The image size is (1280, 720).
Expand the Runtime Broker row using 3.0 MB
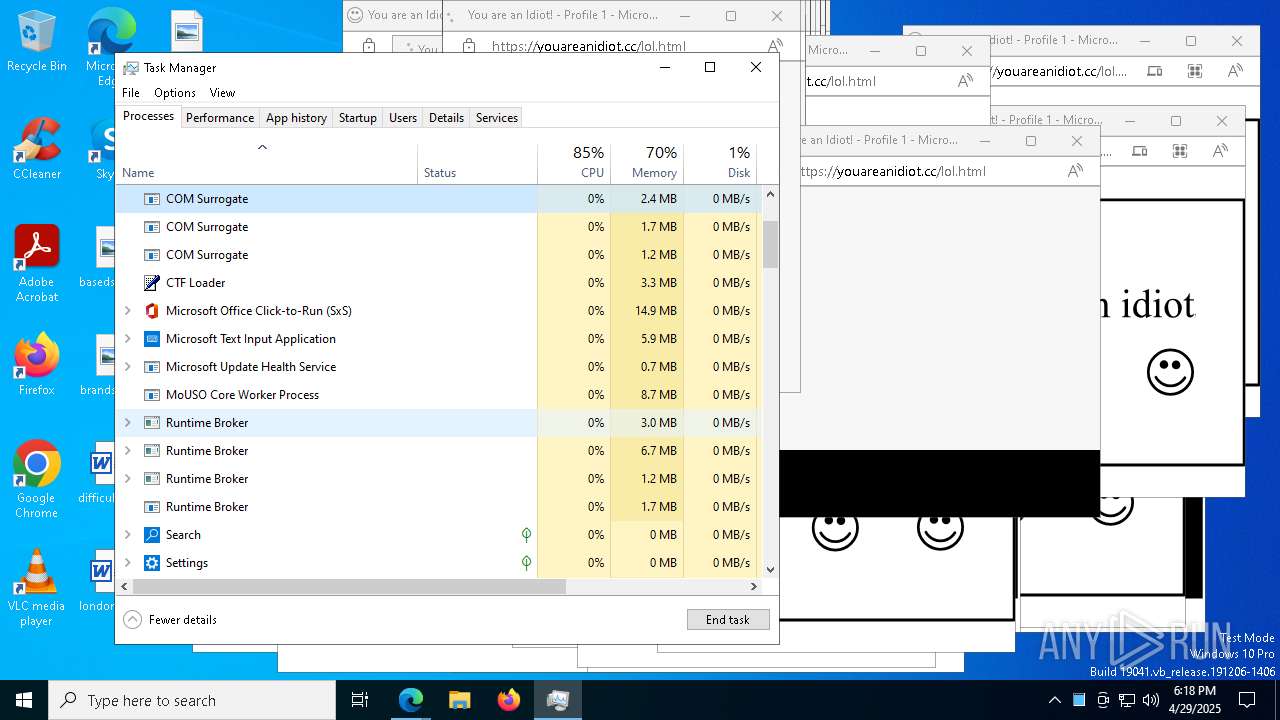pyautogui.click(x=127, y=423)
